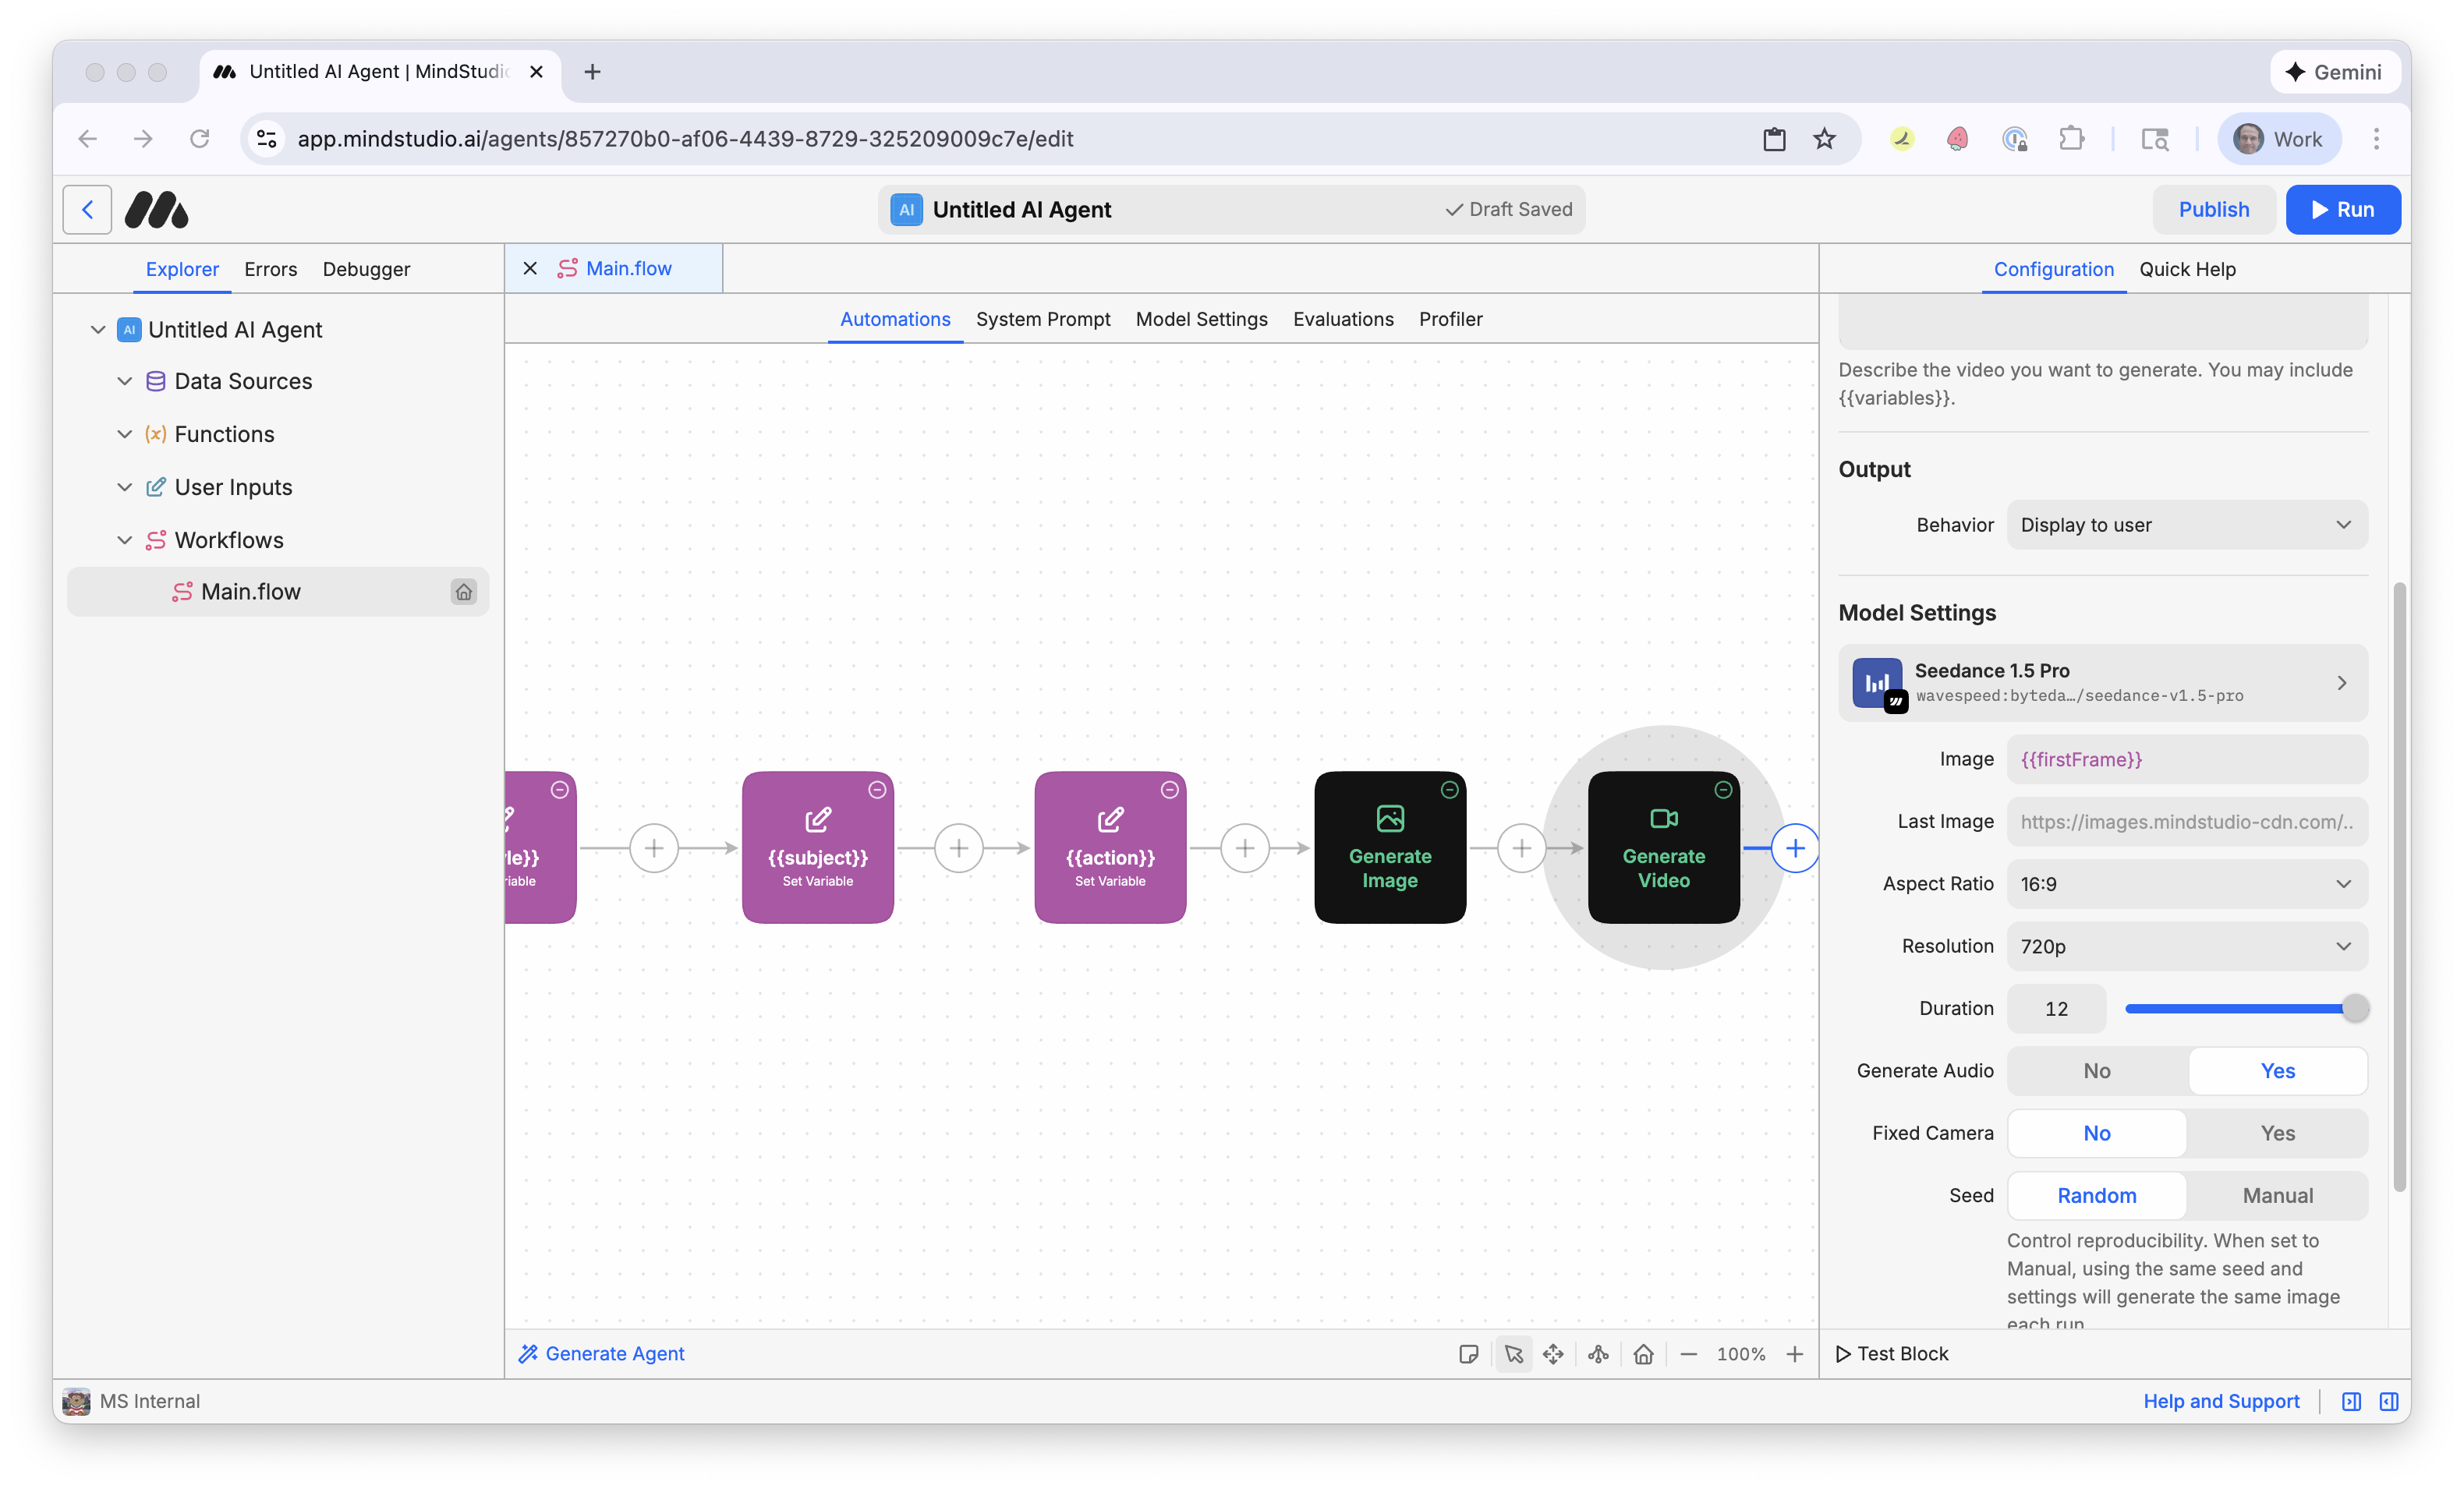Add a sticky note to the canvas
Viewport: 2464px width, 1489px height.
click(x=1468, y=1354)
